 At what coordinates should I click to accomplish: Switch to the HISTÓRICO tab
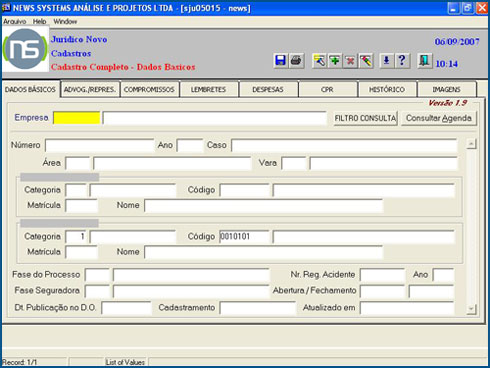(x=387, y=89)
